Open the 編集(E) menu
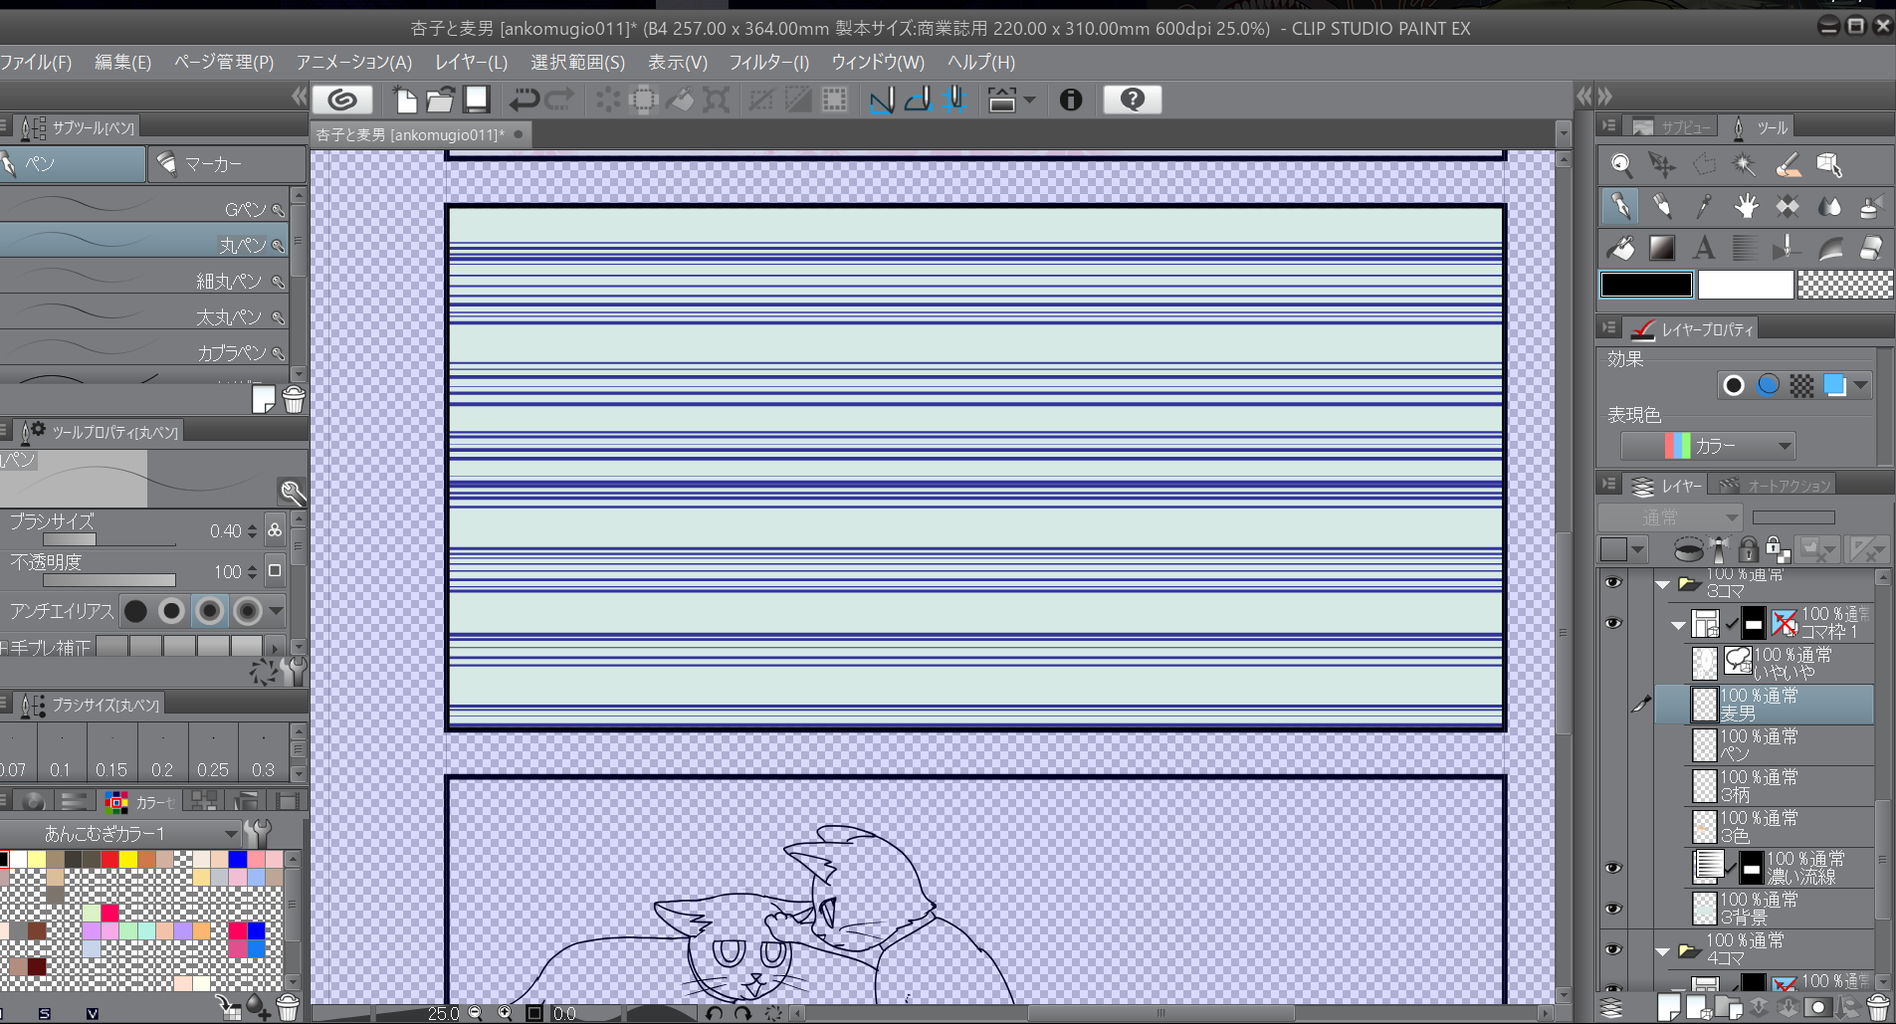Screen dimensions: 1896x1024 click(122, 62)
